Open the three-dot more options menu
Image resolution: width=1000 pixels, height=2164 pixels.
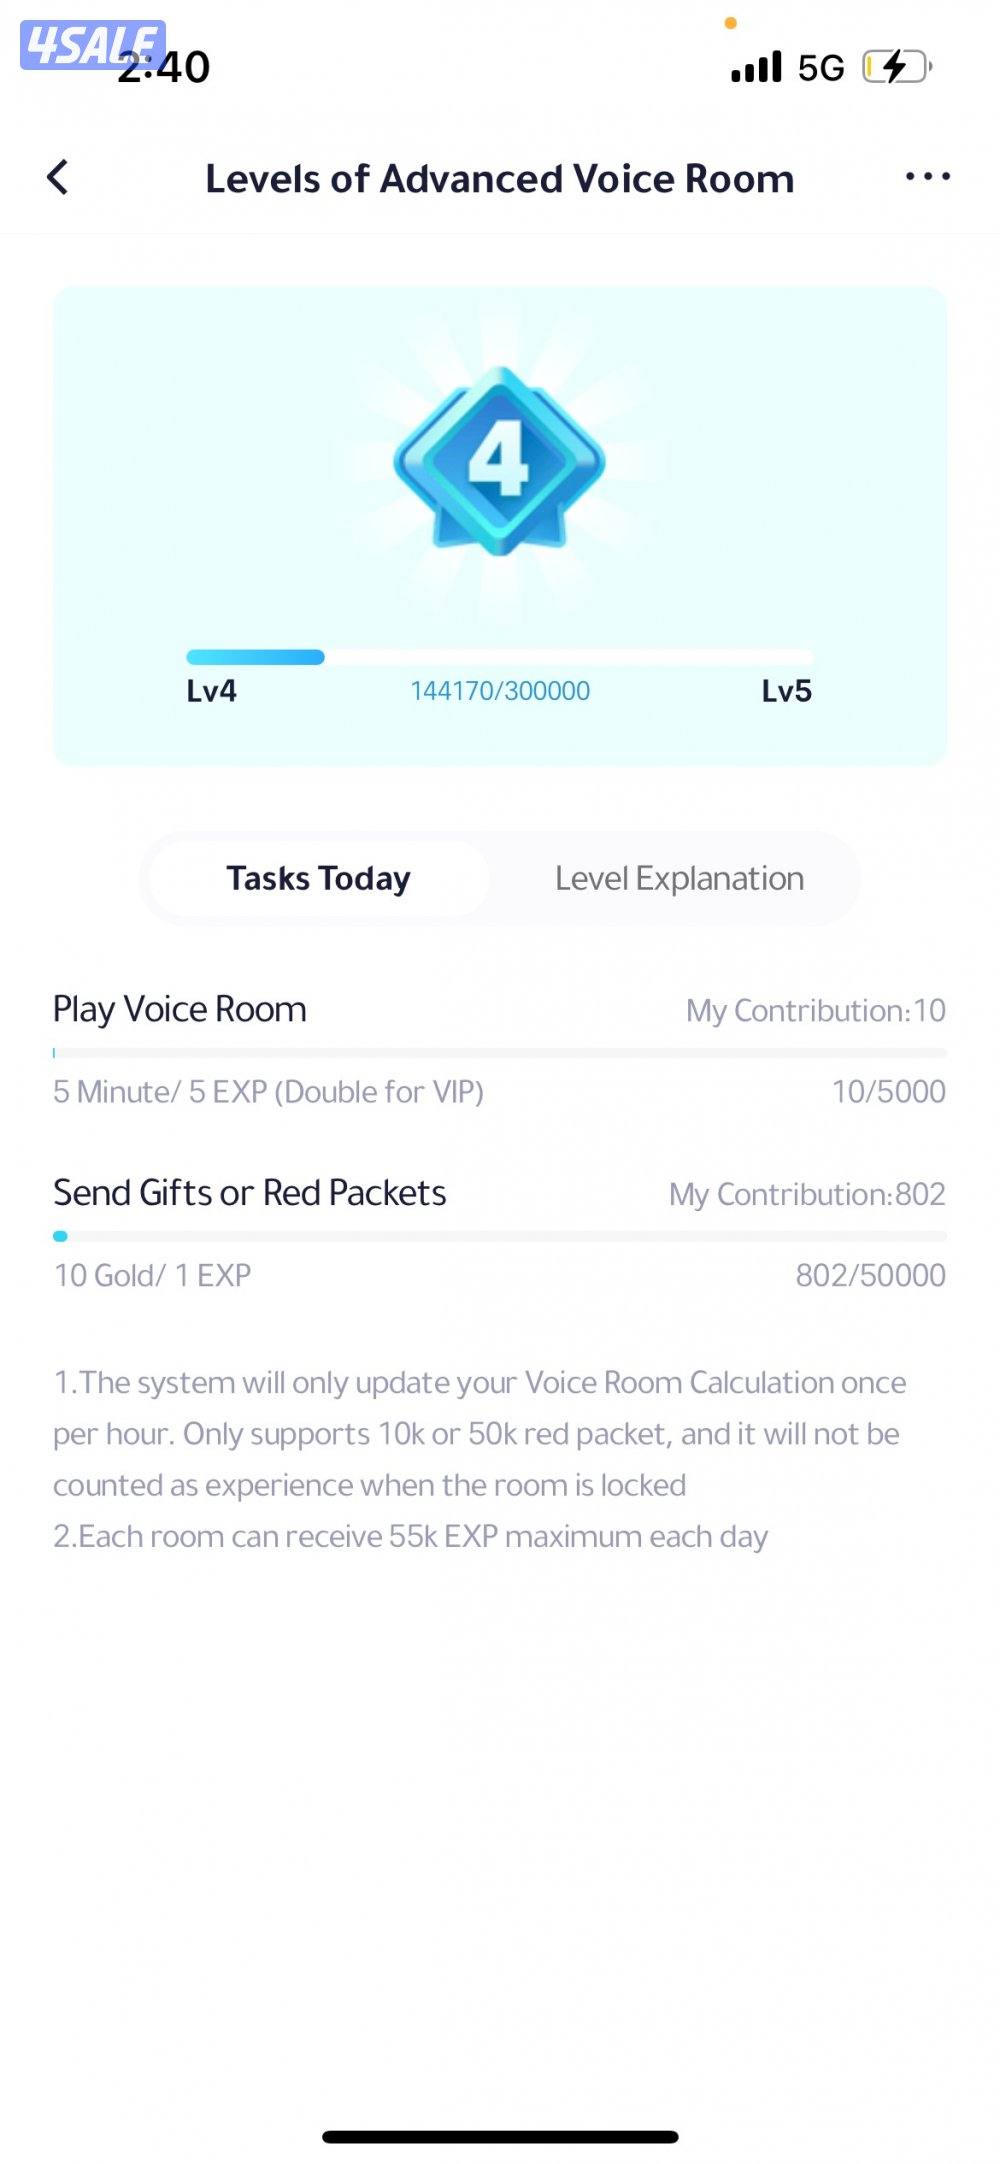(x=927, y=177)
